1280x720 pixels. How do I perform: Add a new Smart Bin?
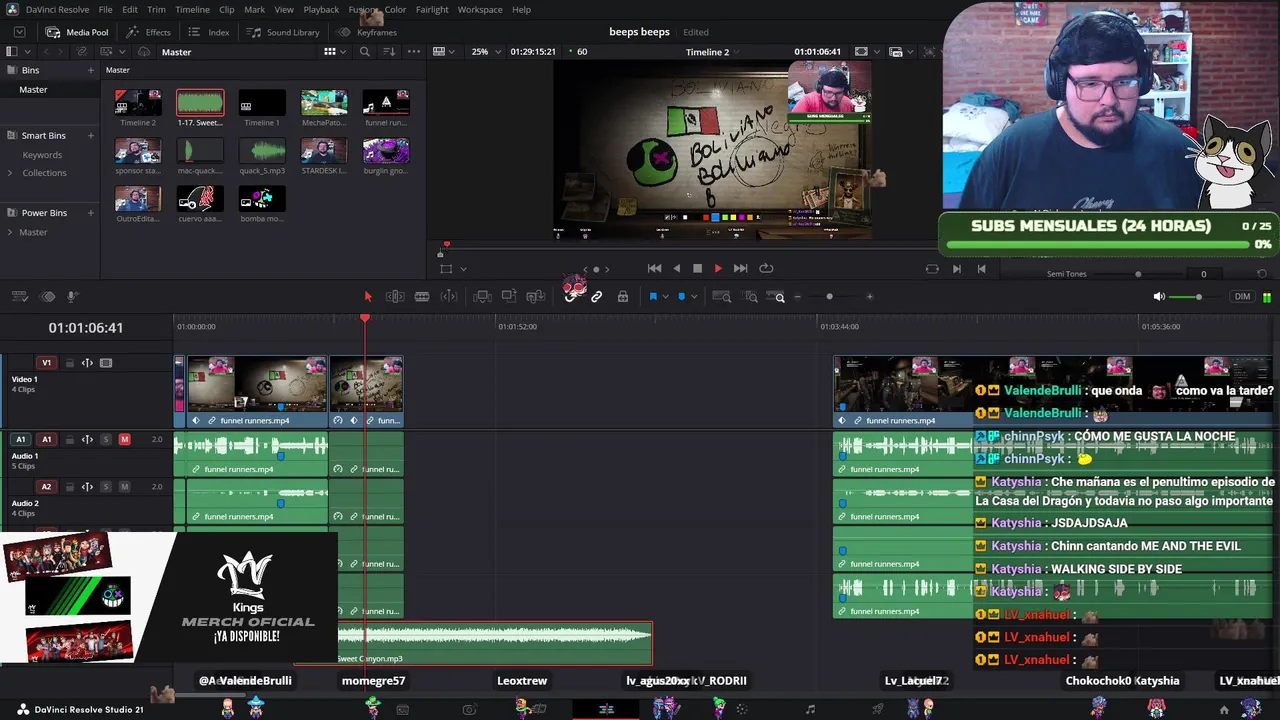point(91,135)
